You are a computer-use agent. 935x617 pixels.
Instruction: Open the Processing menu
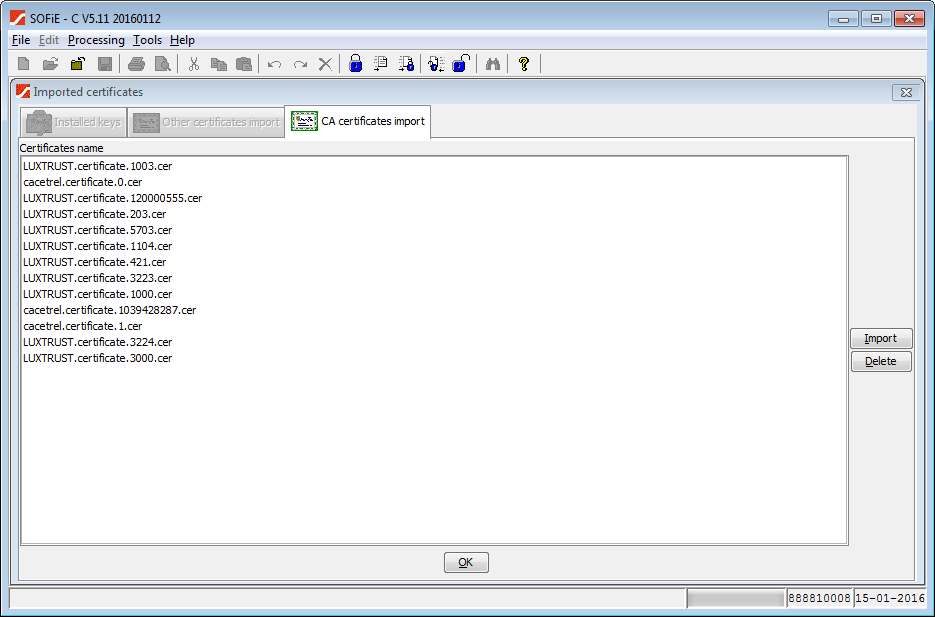point(96,40)
